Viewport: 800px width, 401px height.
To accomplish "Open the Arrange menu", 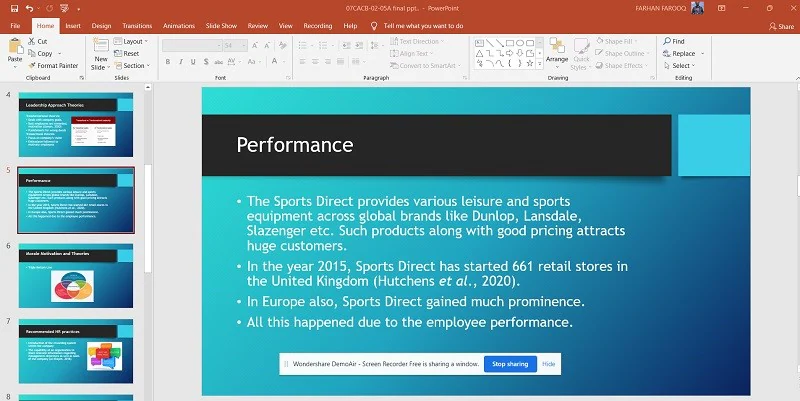I will [x=557, y=54].
